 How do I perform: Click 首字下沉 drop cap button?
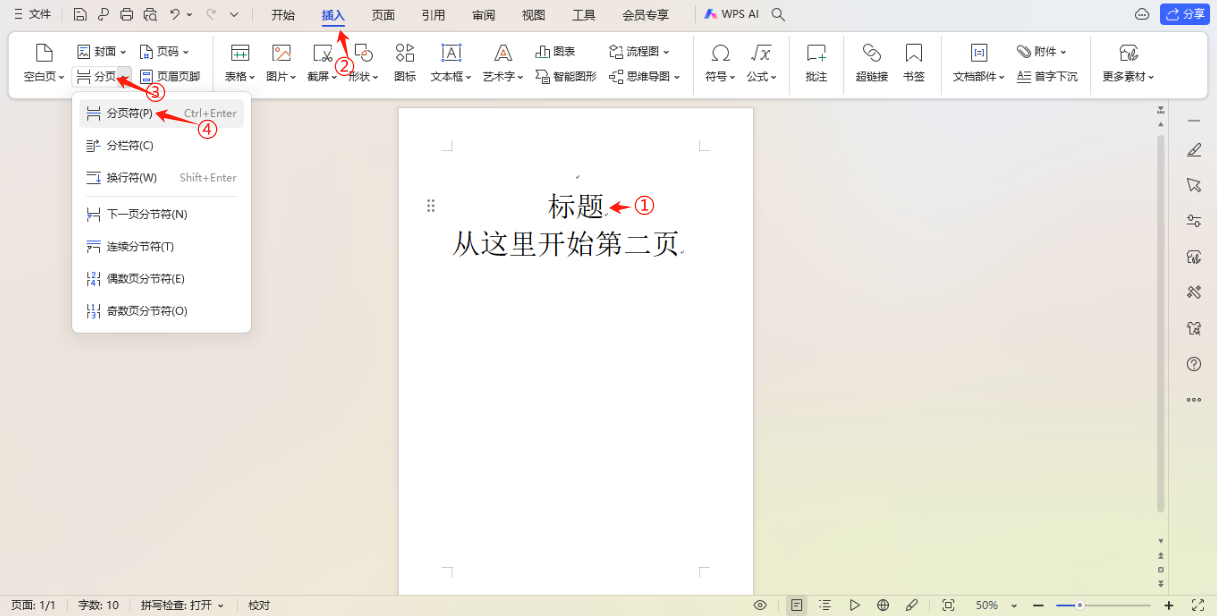coord(1047,76)
